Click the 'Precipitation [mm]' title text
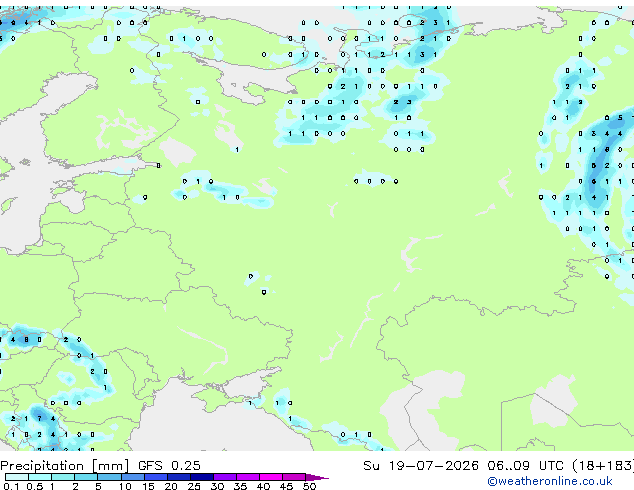 (65, 466)
